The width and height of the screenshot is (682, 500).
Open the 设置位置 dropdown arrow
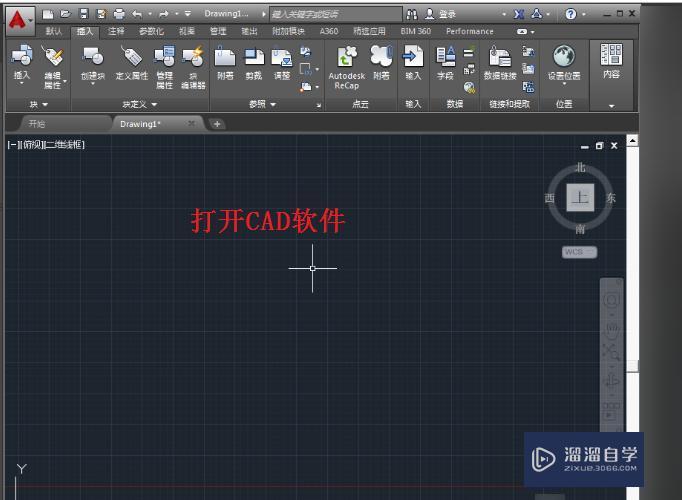tap(564, 83)
